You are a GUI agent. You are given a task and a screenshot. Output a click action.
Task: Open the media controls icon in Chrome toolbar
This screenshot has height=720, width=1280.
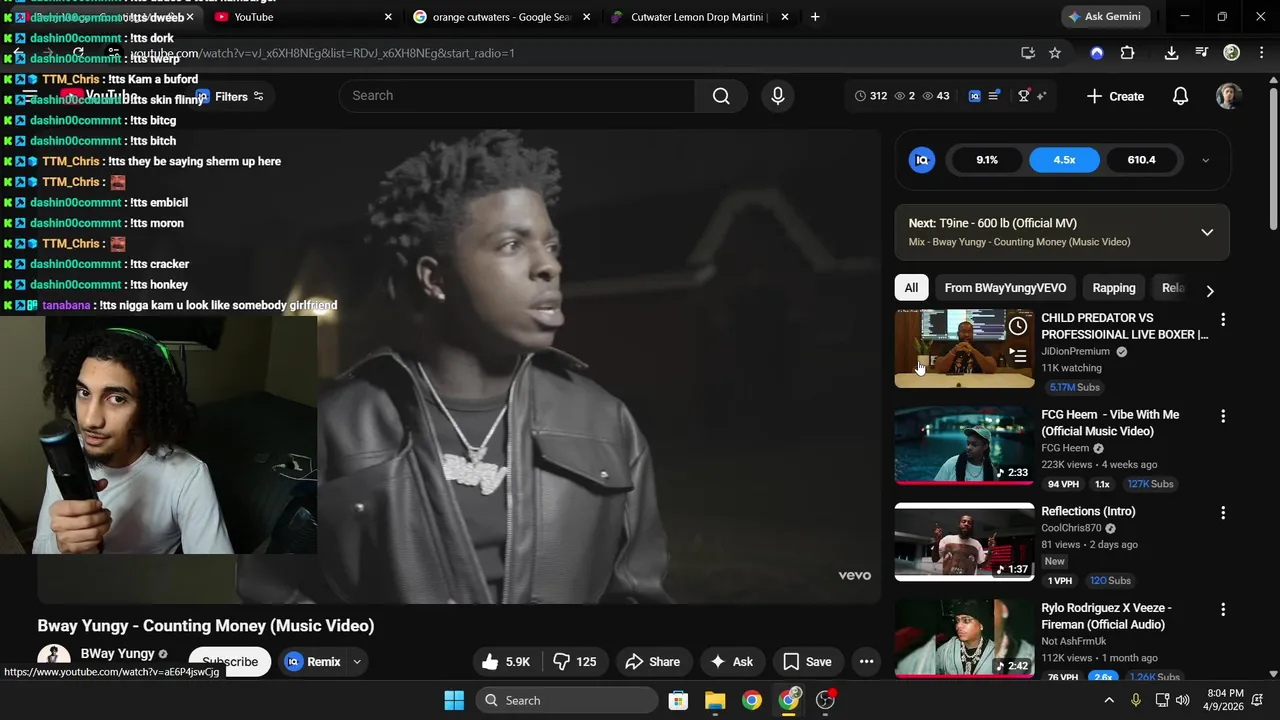point(1202,53)
